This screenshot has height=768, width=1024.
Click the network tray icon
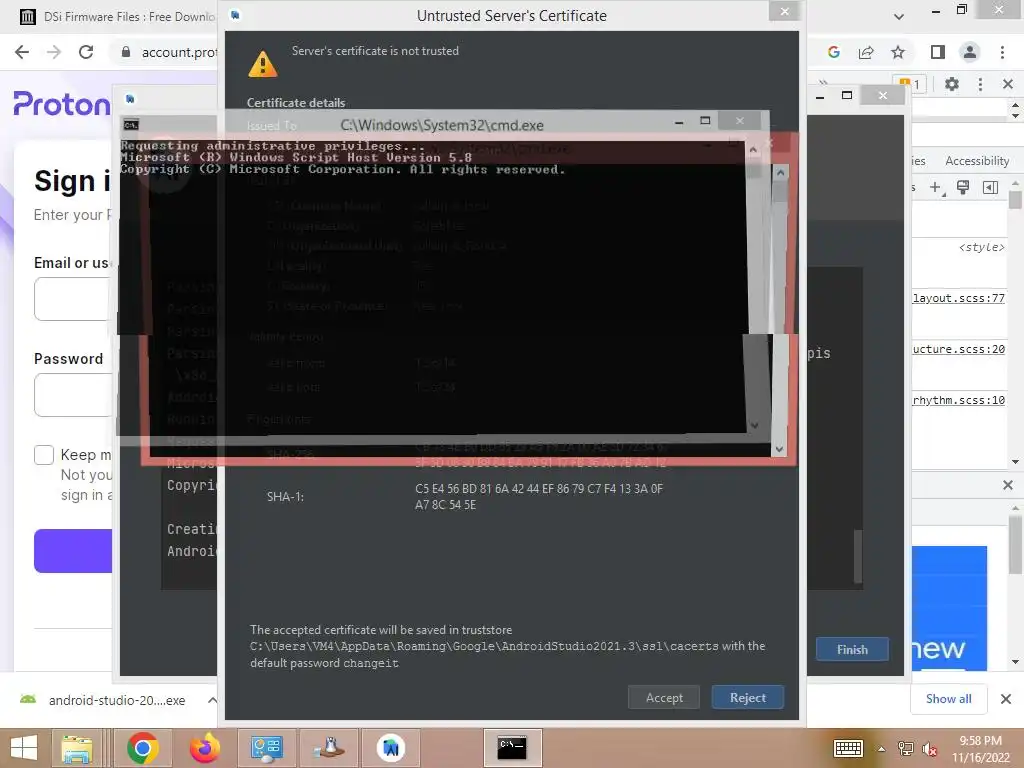pyautogui.click(x=905, y=749)
